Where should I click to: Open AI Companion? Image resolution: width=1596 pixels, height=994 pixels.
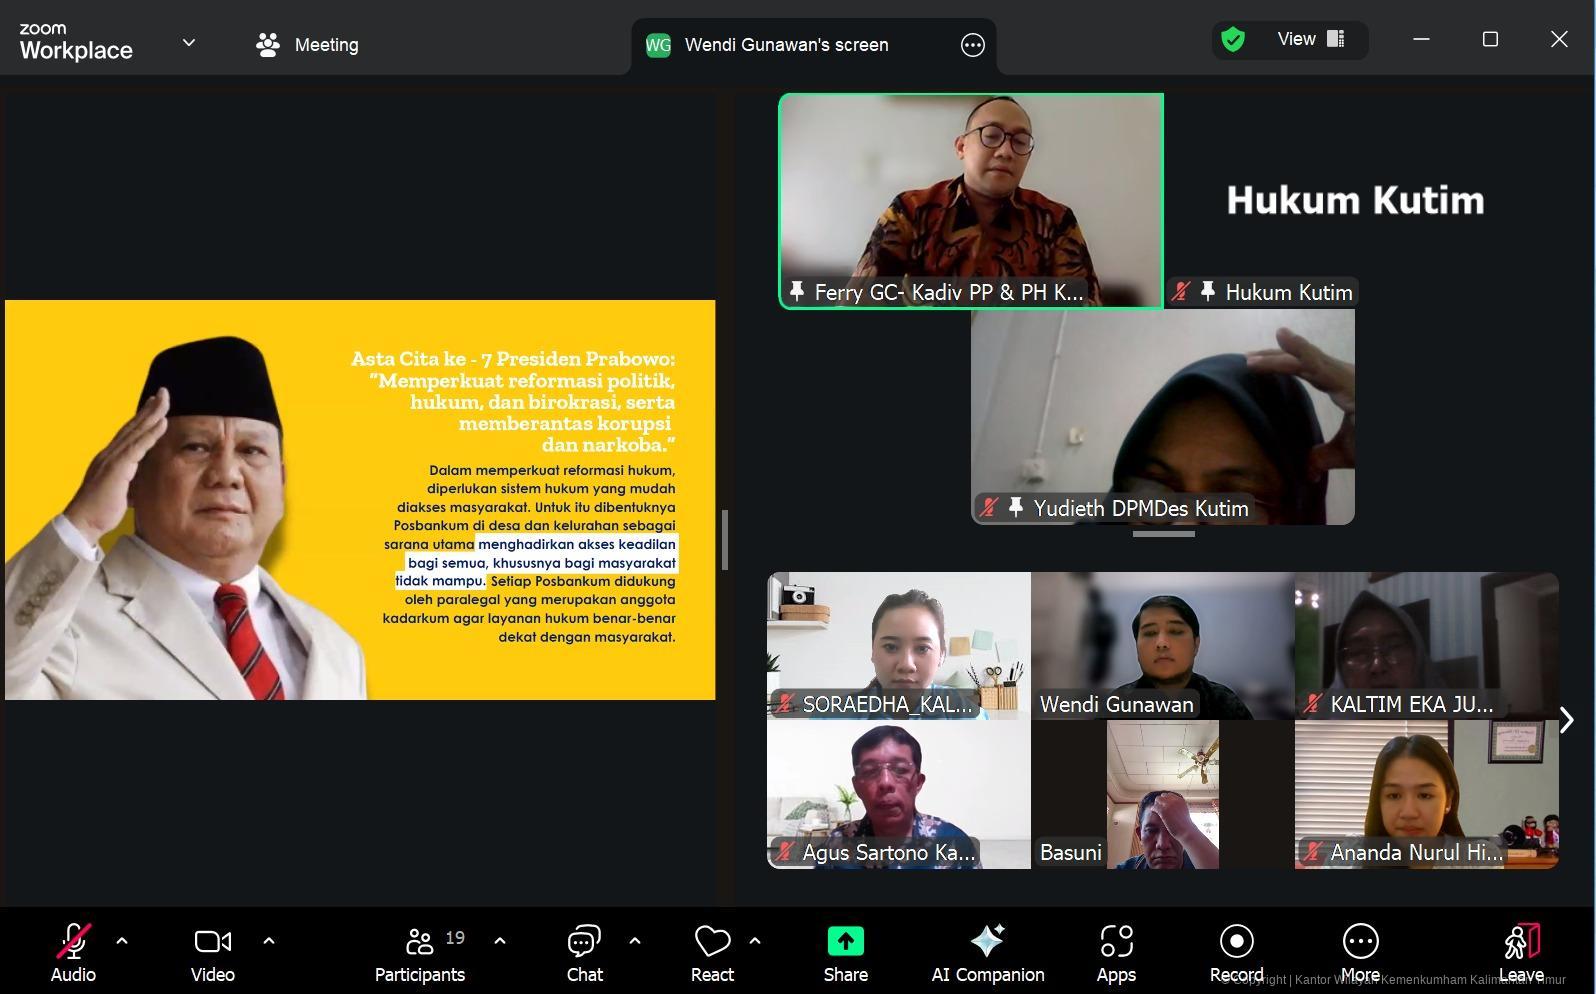click(x=987, y=953)
